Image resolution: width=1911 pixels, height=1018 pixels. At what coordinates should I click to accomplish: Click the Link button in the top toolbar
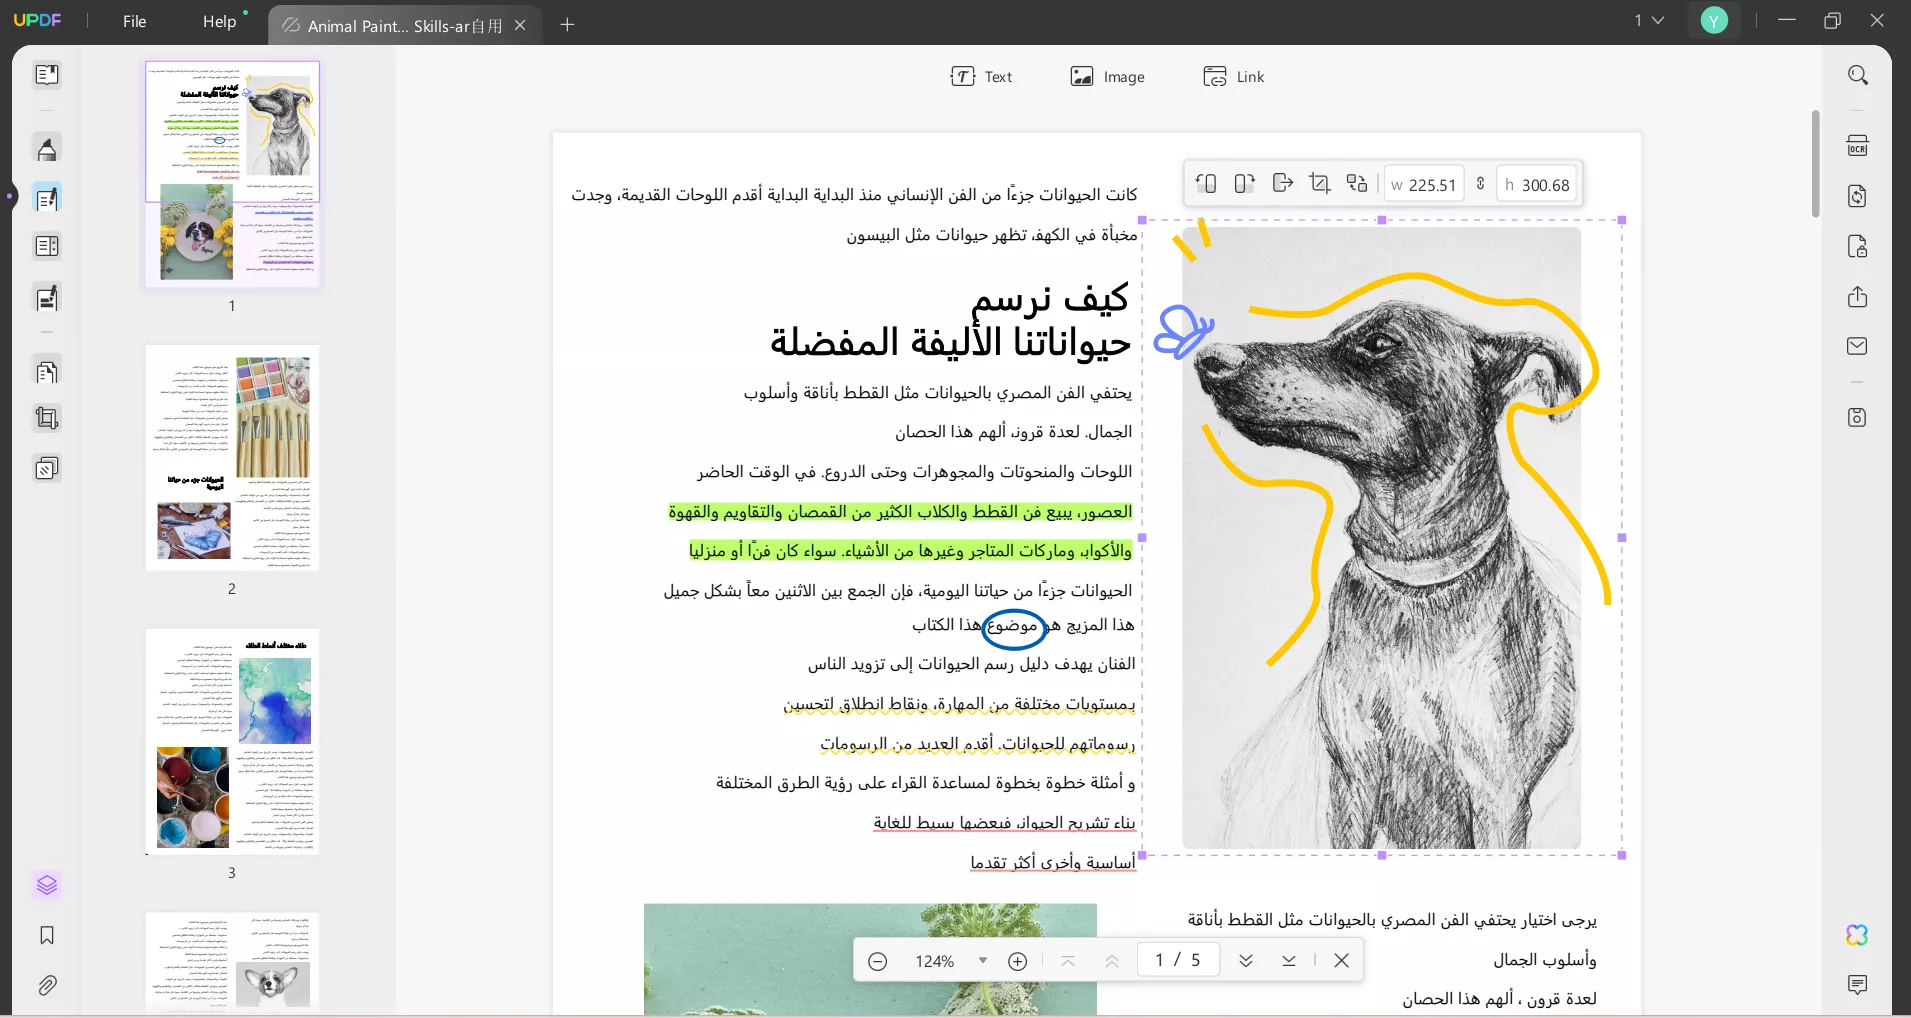1234,76
